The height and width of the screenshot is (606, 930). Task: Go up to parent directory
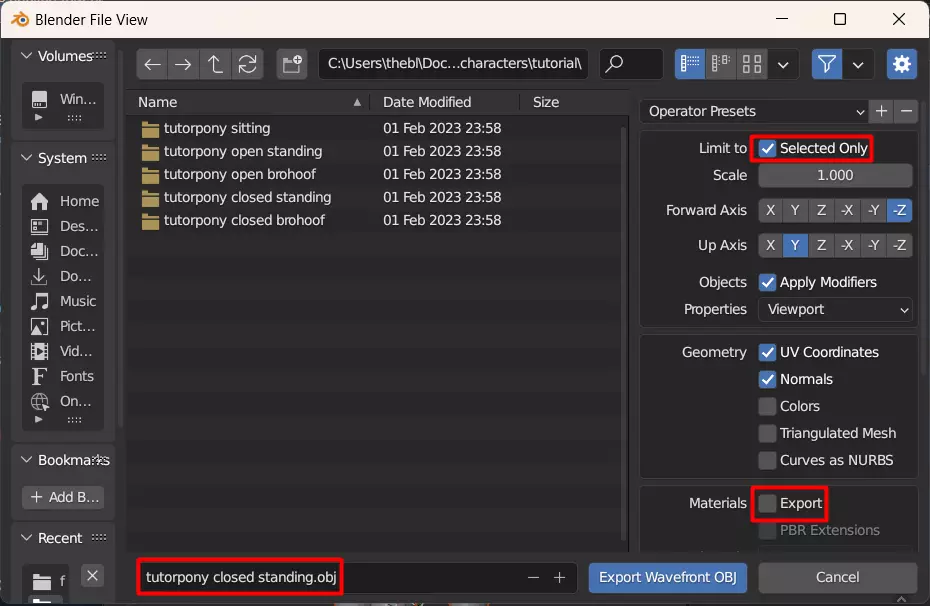(214, 64)
